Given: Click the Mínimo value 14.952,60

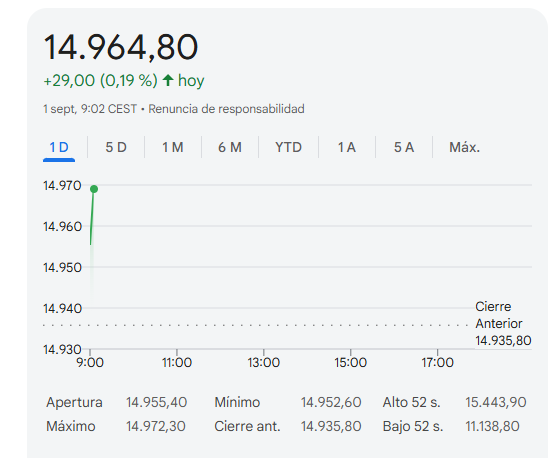Looking at the screenshot, I should coord(331,402).
